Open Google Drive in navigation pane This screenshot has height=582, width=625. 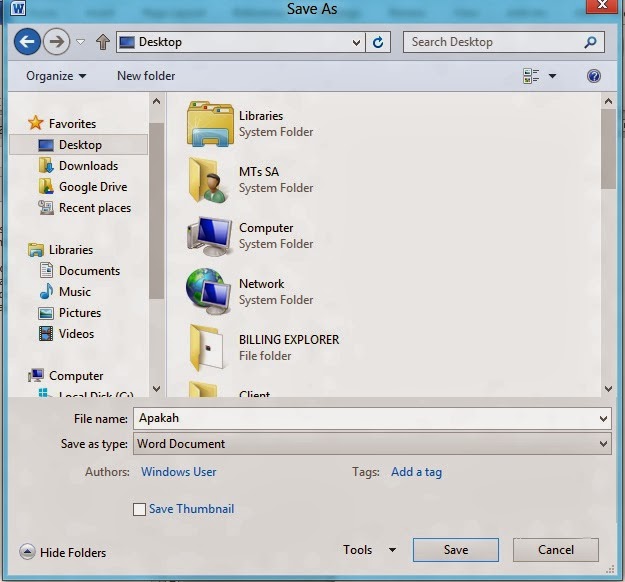(x=93, y=187)
